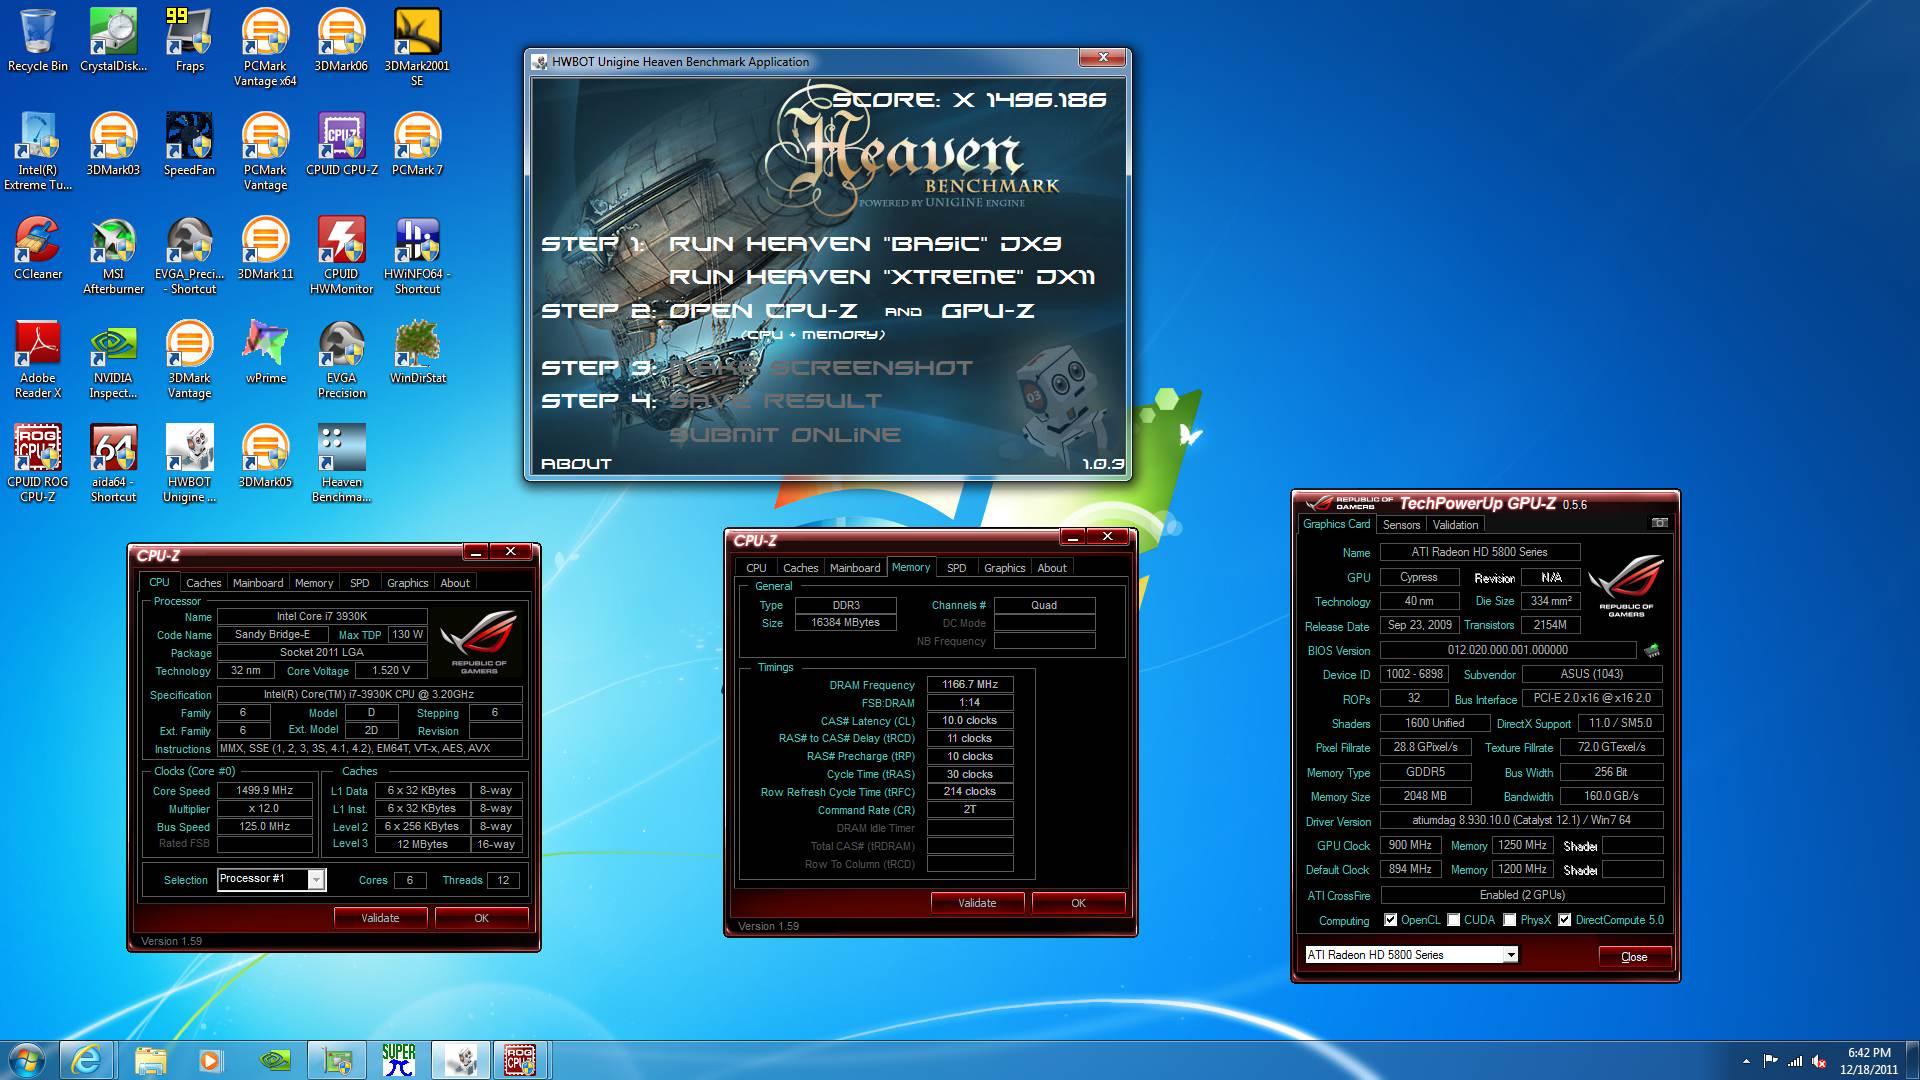Open the ATI Radeon HD 5800 Series dropdown
The width and height of the screenshot is (1920, 1080).
[x=1510, y=955]
